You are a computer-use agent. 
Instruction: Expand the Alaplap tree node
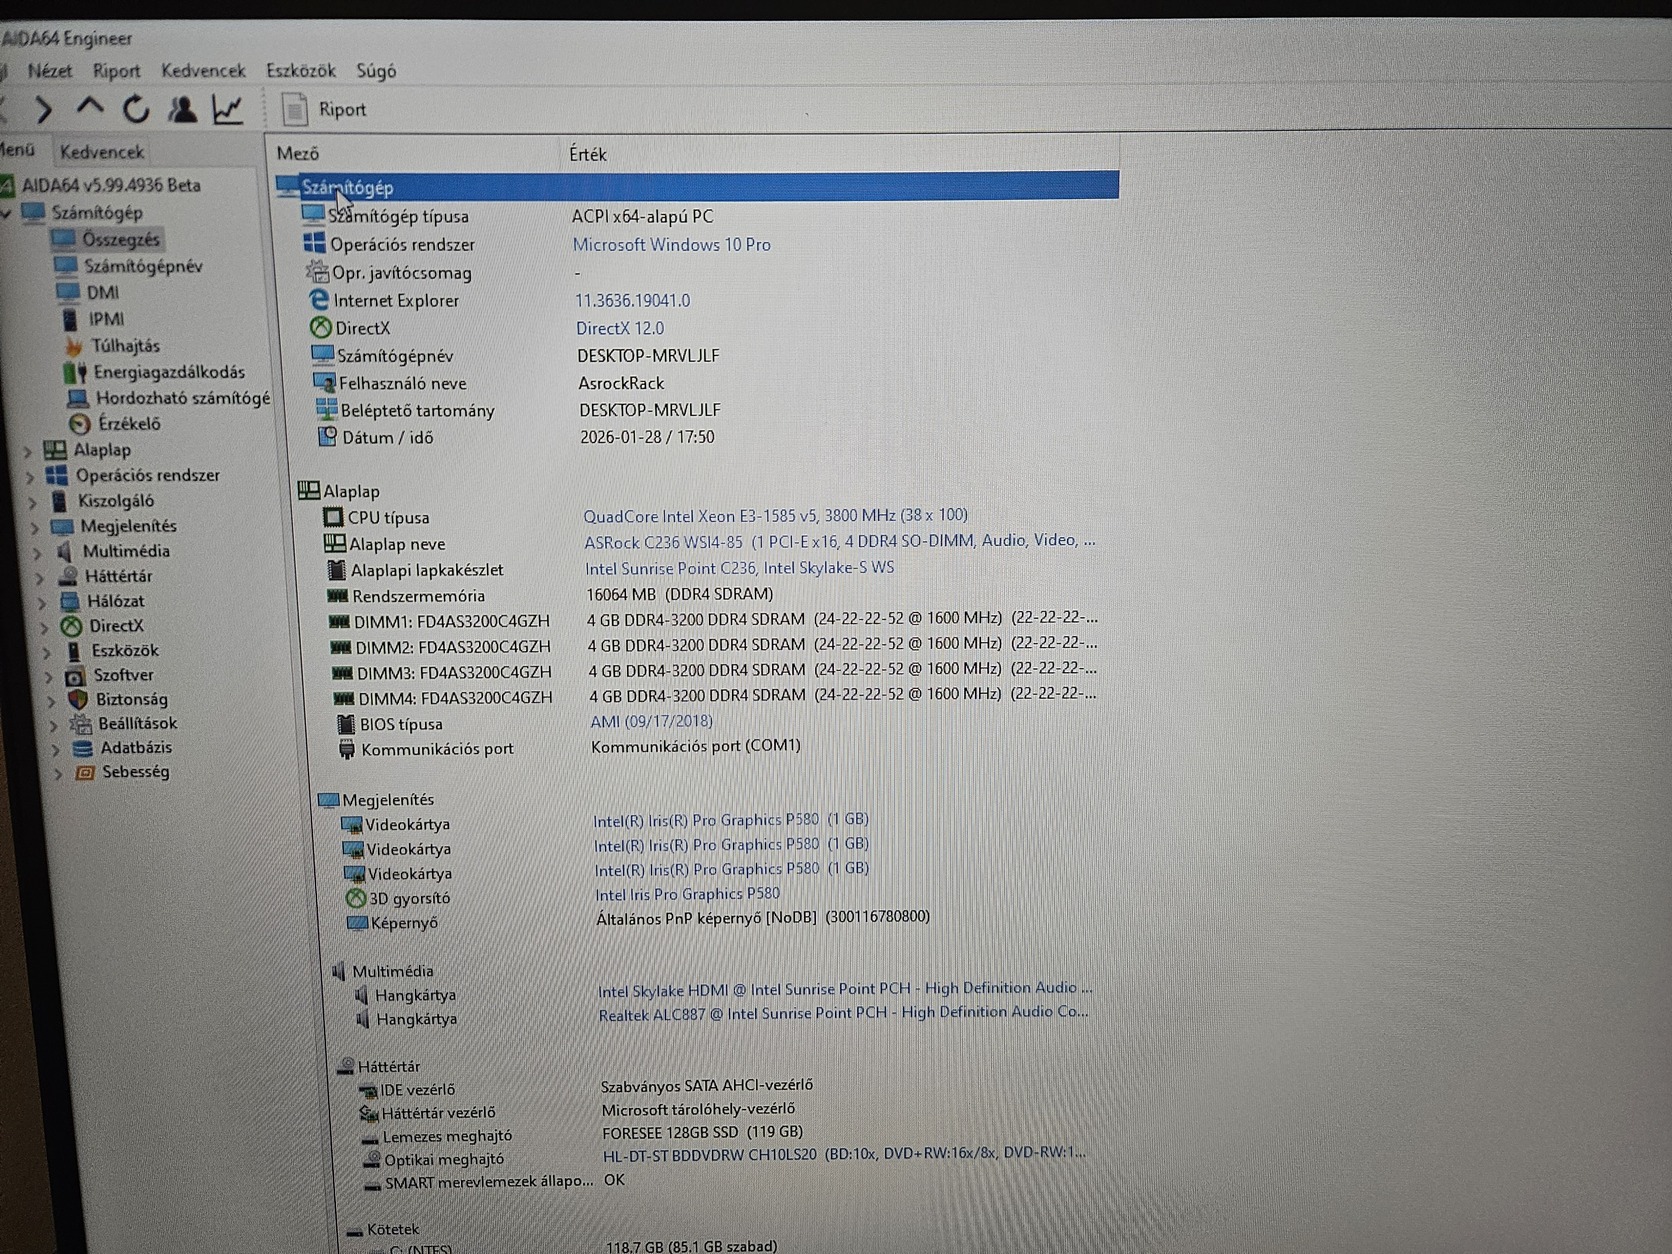pyautogui.click(x=29, y=450)
